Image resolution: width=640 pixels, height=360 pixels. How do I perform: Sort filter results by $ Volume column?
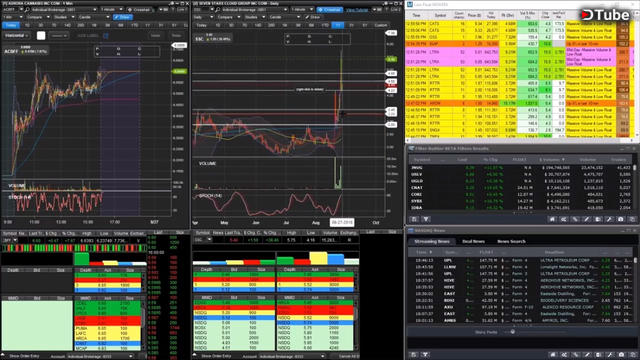pyautogui.click(x=551, y=160)
